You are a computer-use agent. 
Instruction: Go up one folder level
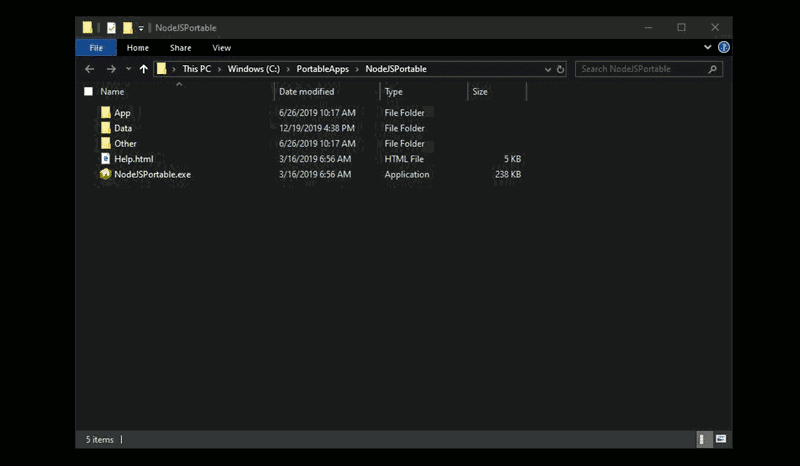[x=143, y=69]
